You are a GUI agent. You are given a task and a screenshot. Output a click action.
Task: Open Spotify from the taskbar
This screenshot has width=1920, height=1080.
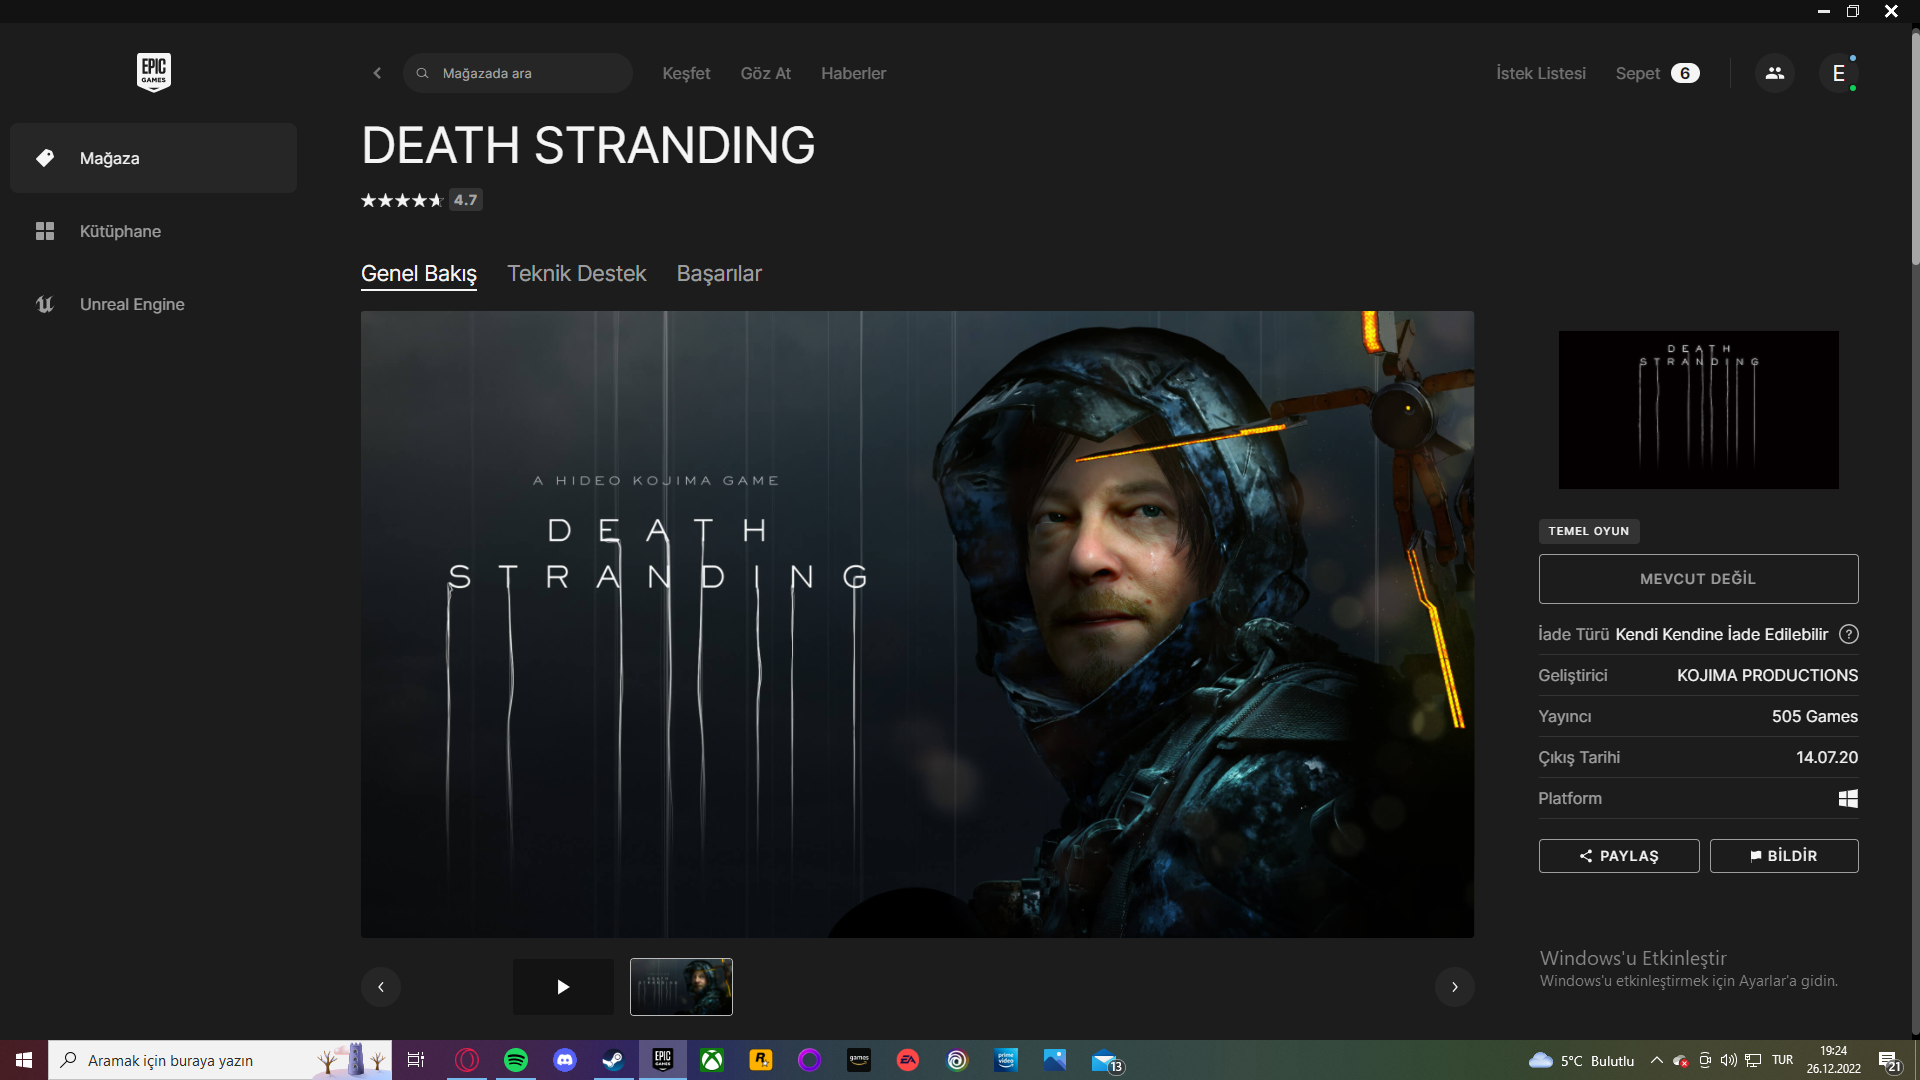pos(516,1060)
